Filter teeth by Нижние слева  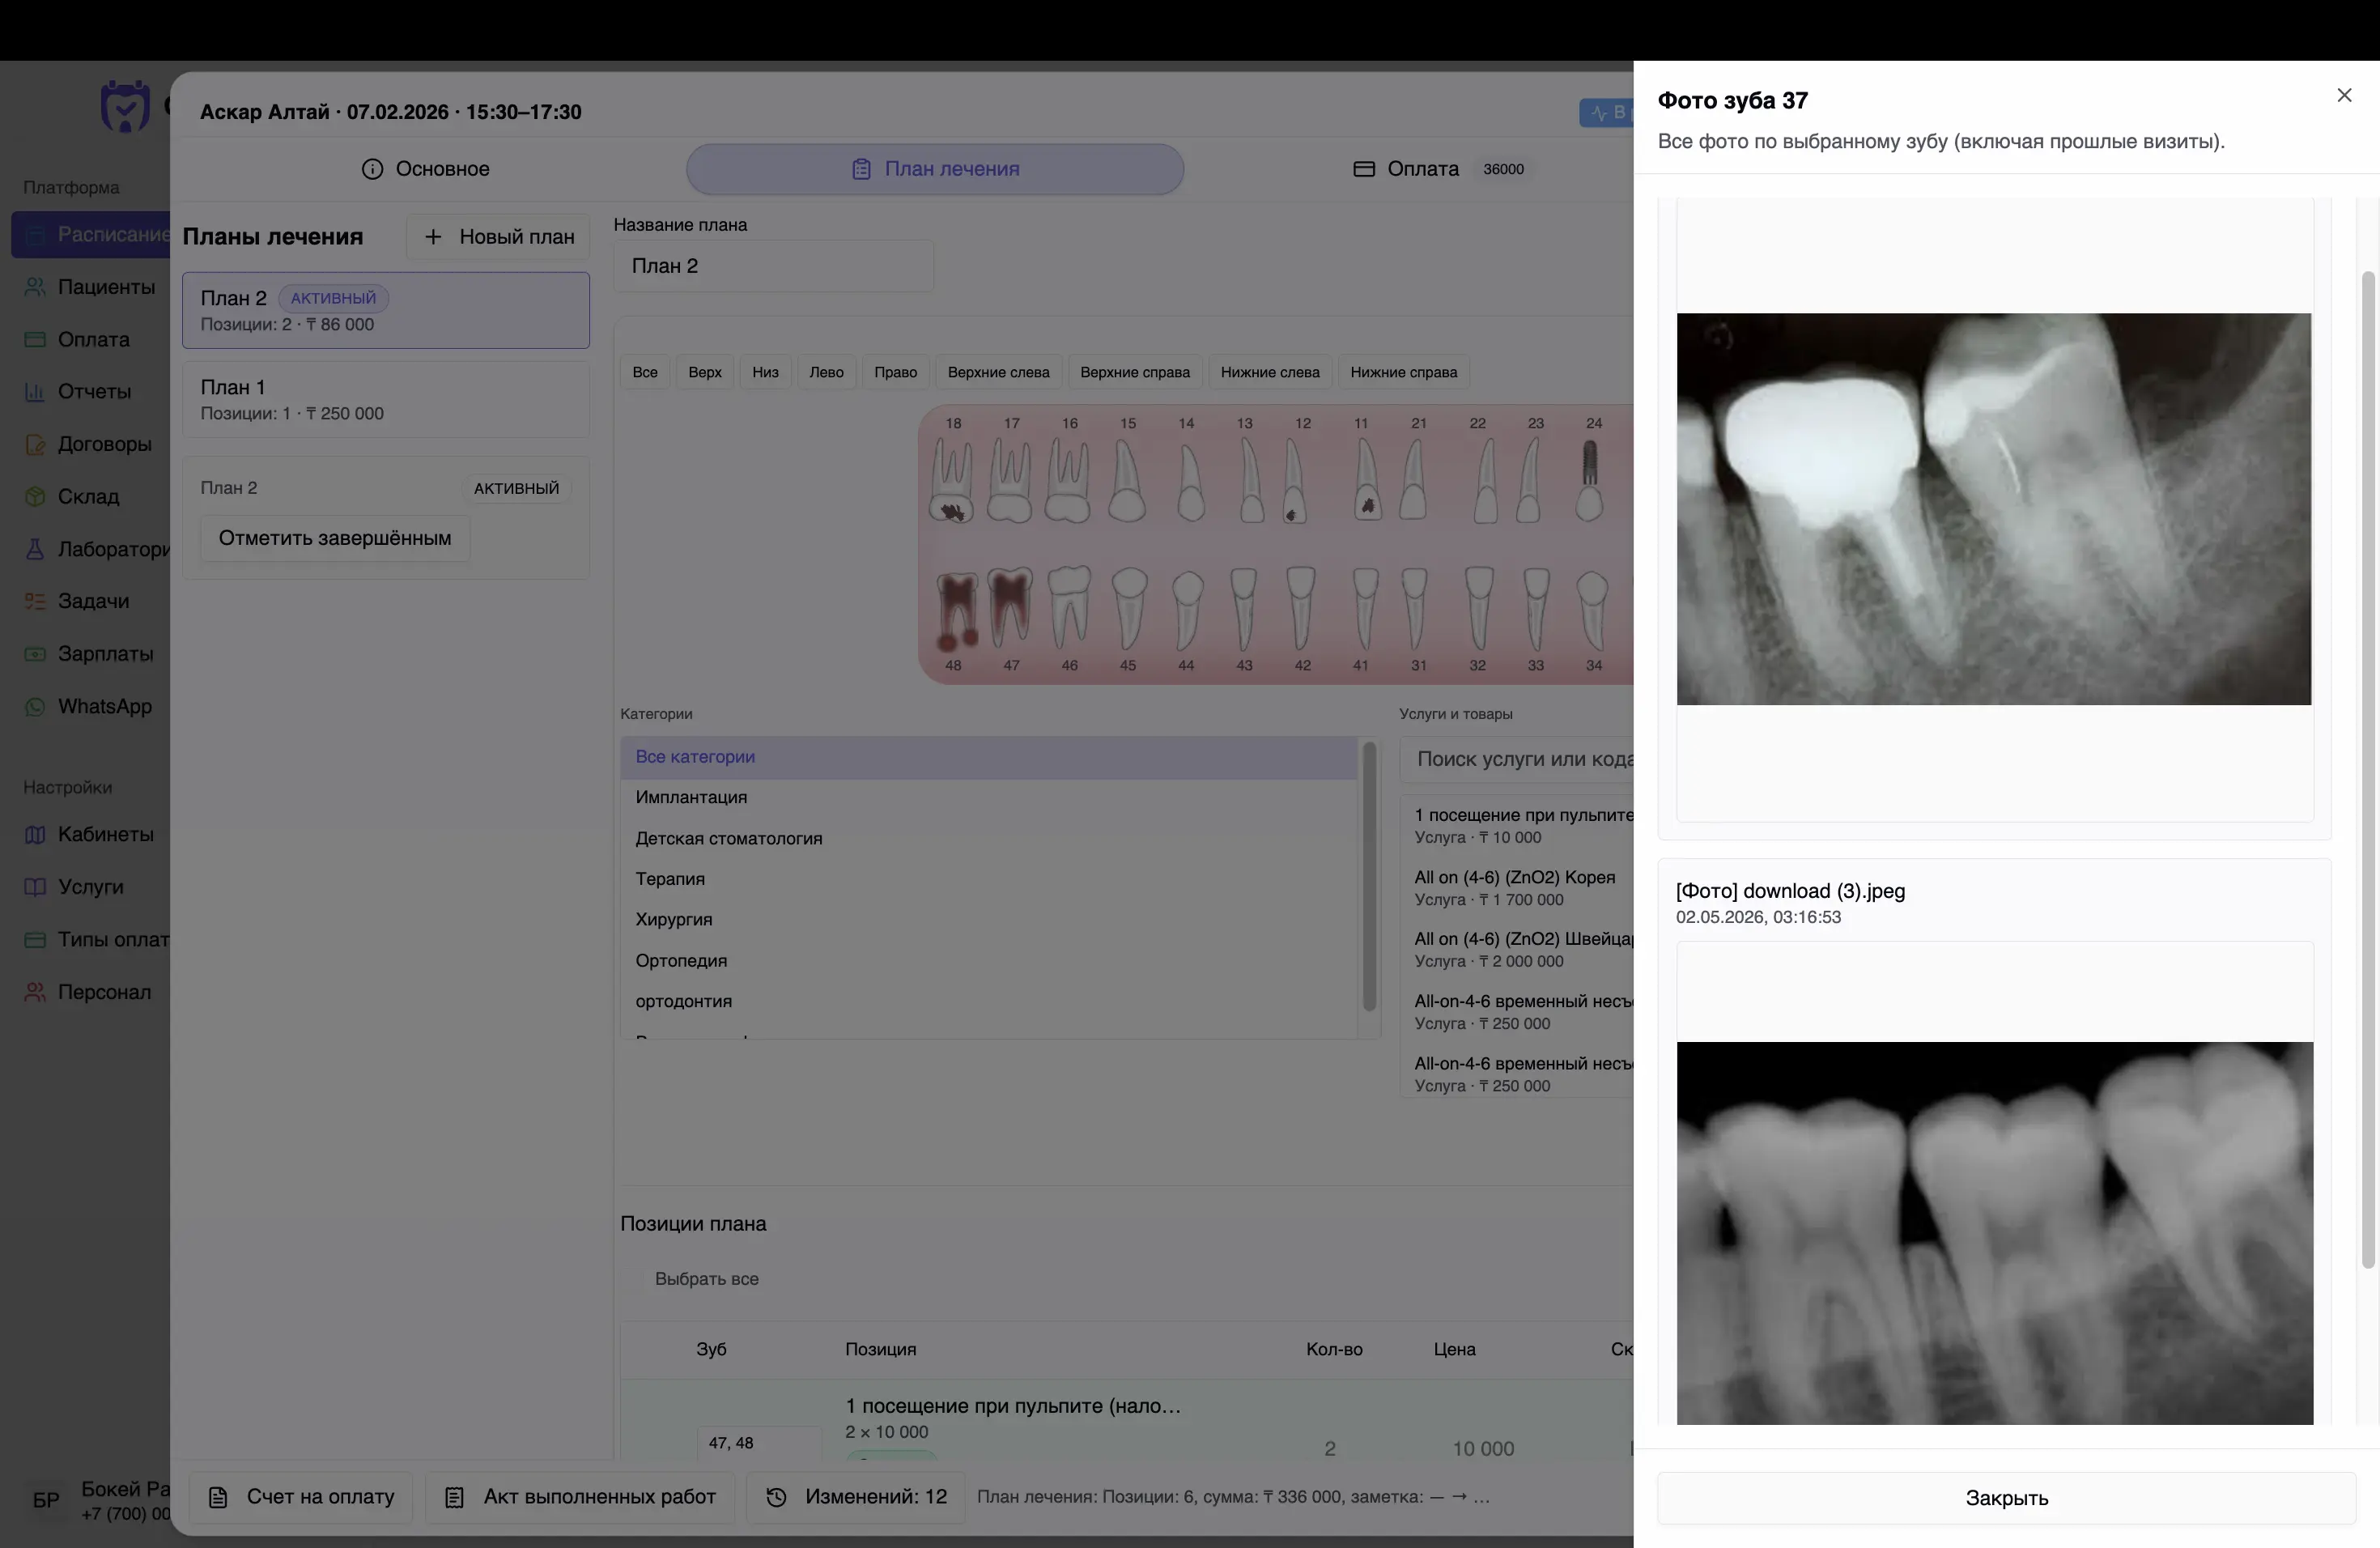[x=1270, y=372]
